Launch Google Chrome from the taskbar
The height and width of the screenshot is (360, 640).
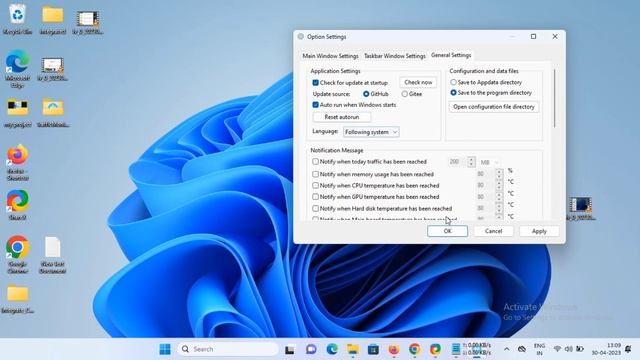pos(415,349)
